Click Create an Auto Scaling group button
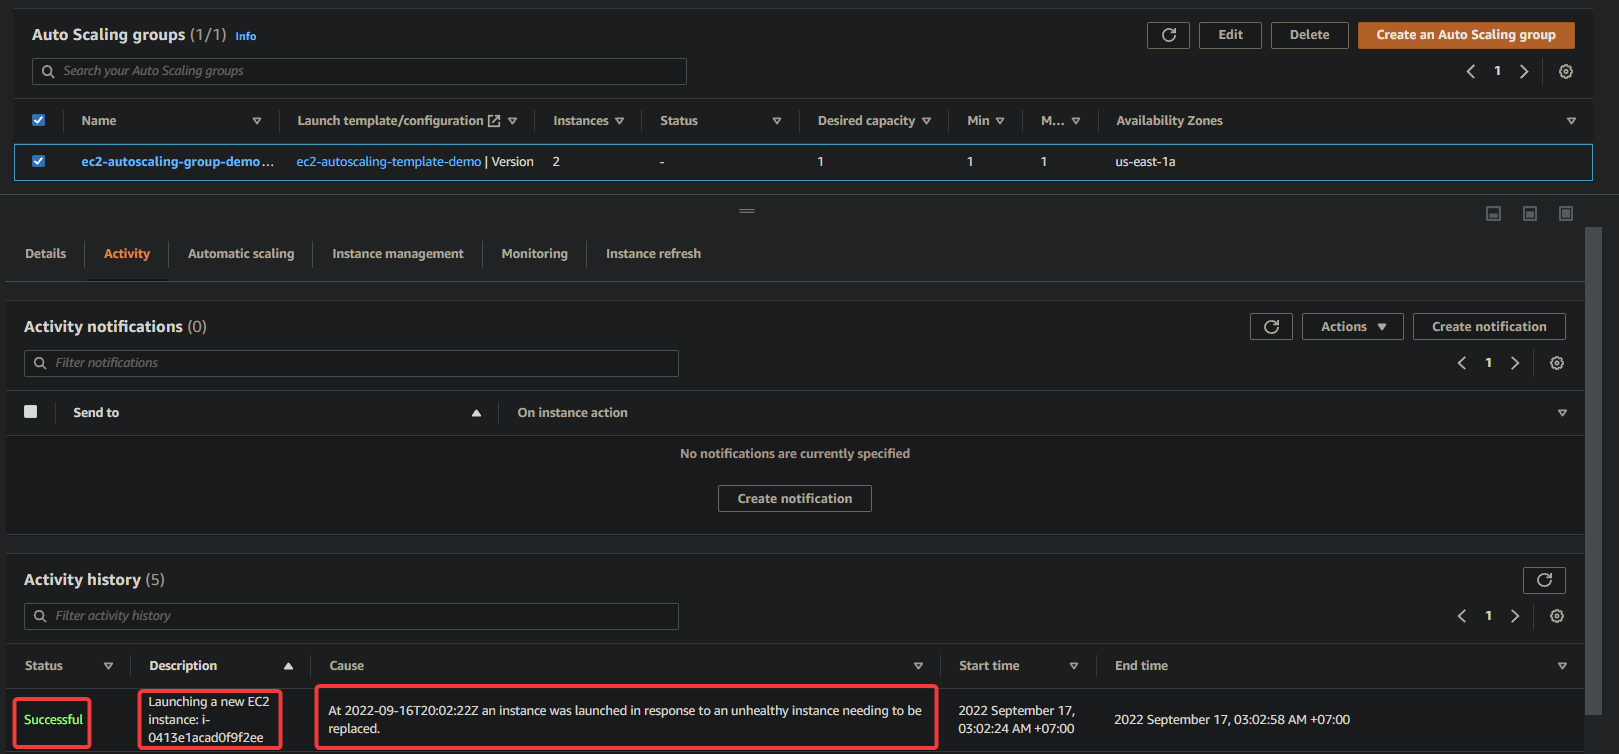This screenshot has width=1619, height=754. 1466,35
